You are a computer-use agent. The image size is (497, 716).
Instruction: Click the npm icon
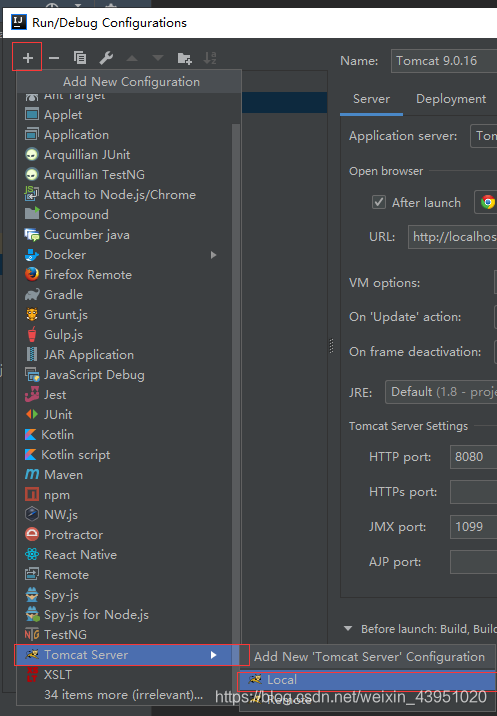(x=32, y=495)
